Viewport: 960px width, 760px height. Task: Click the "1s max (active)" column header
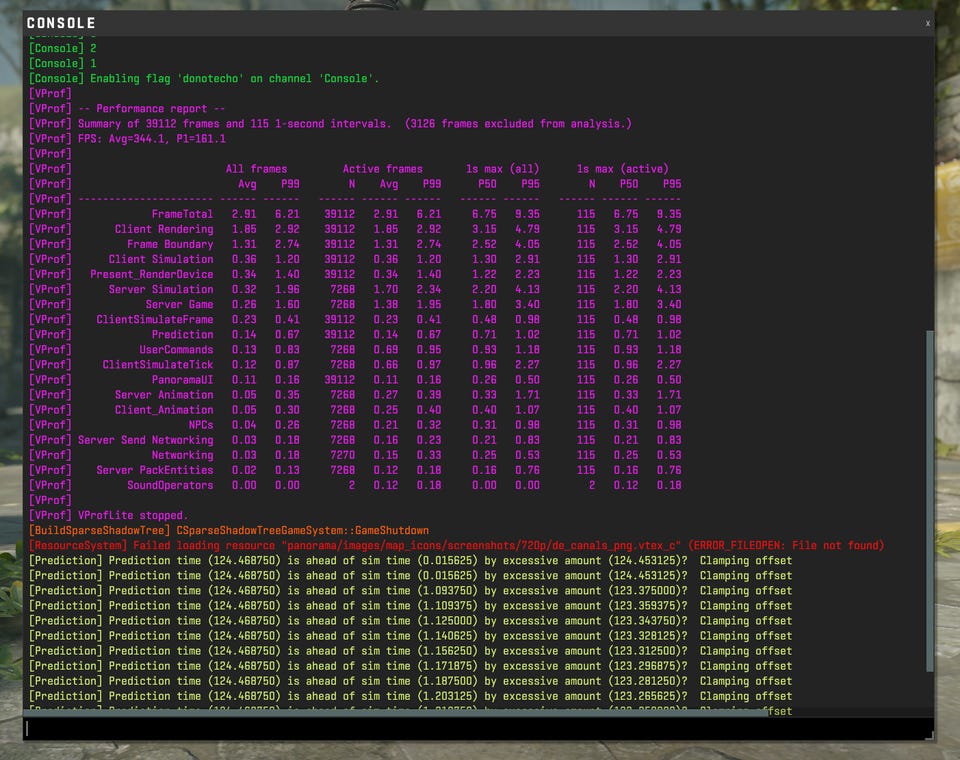pos(622,169)
